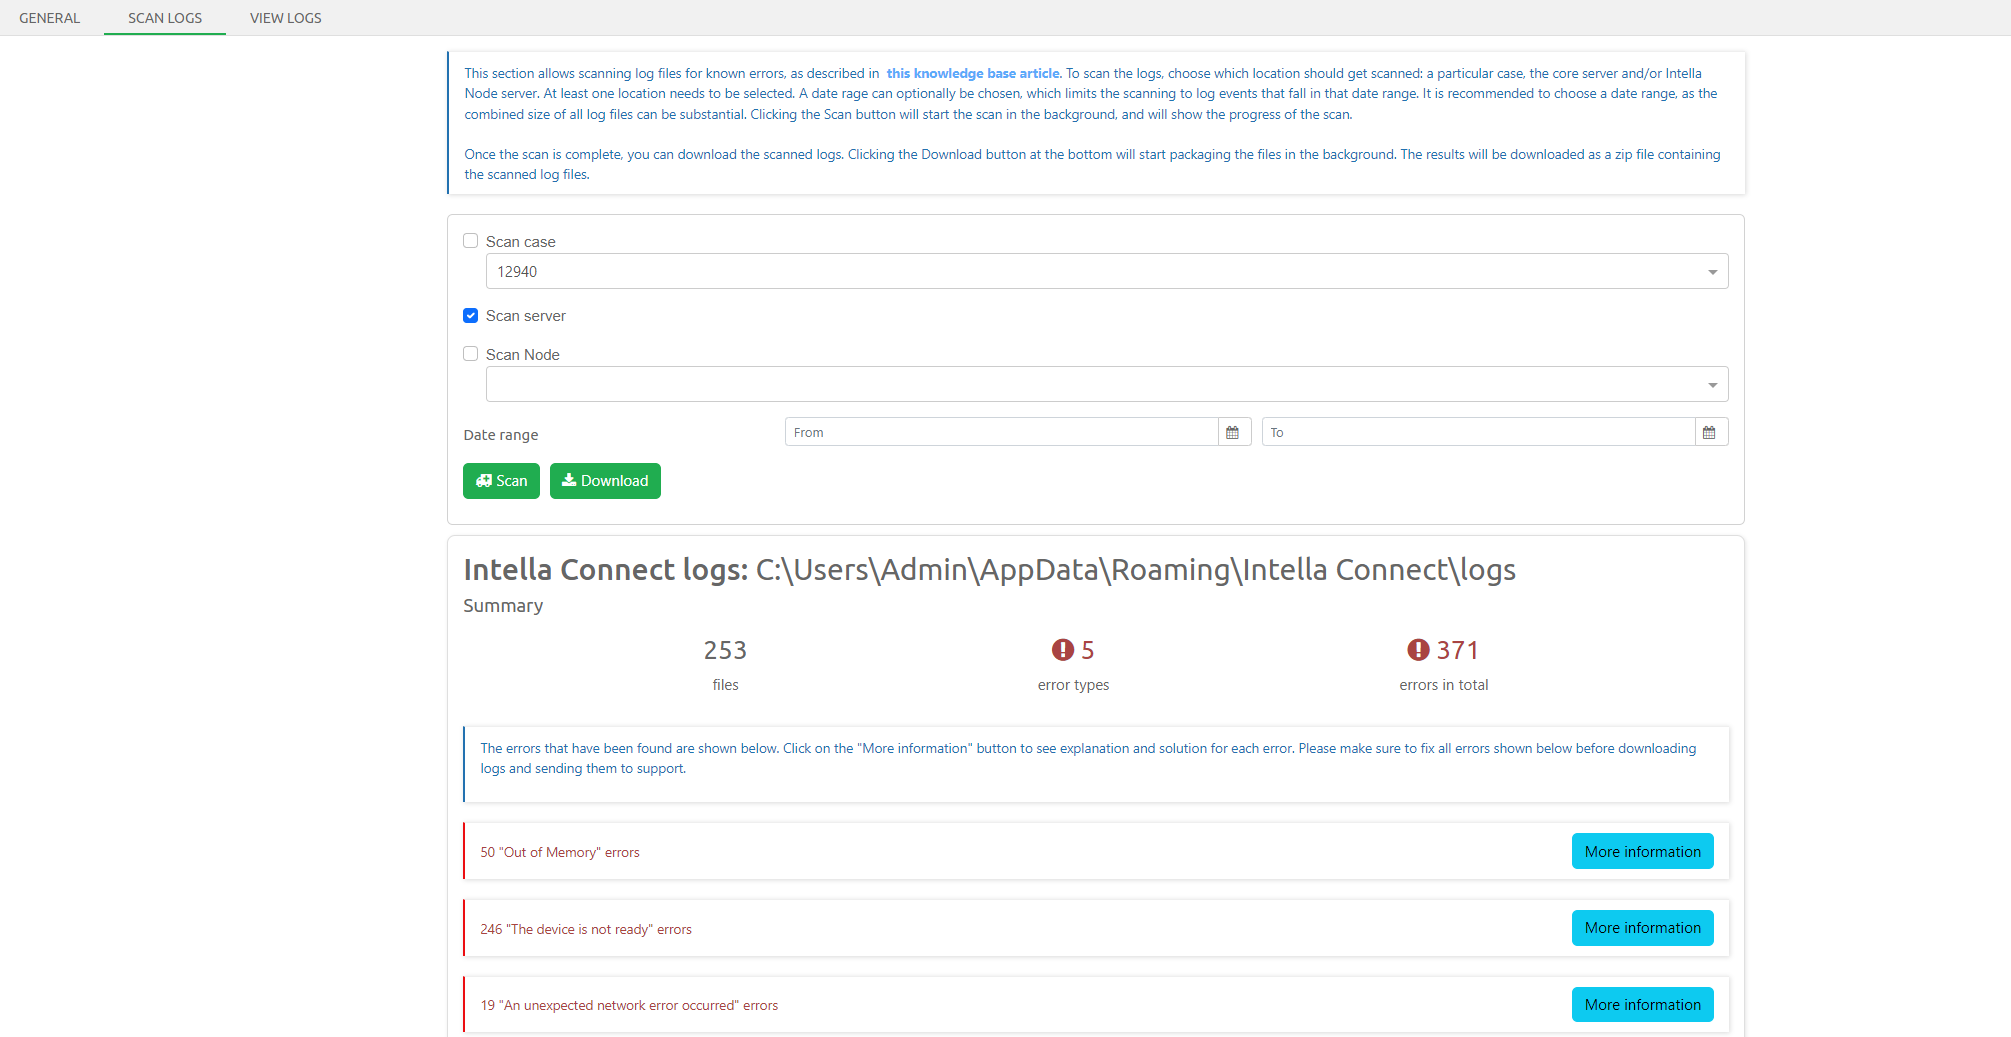Open the case selection dropdown showing 12940
This screenshot has height=1037, width=2011.
click(1105, 271)
